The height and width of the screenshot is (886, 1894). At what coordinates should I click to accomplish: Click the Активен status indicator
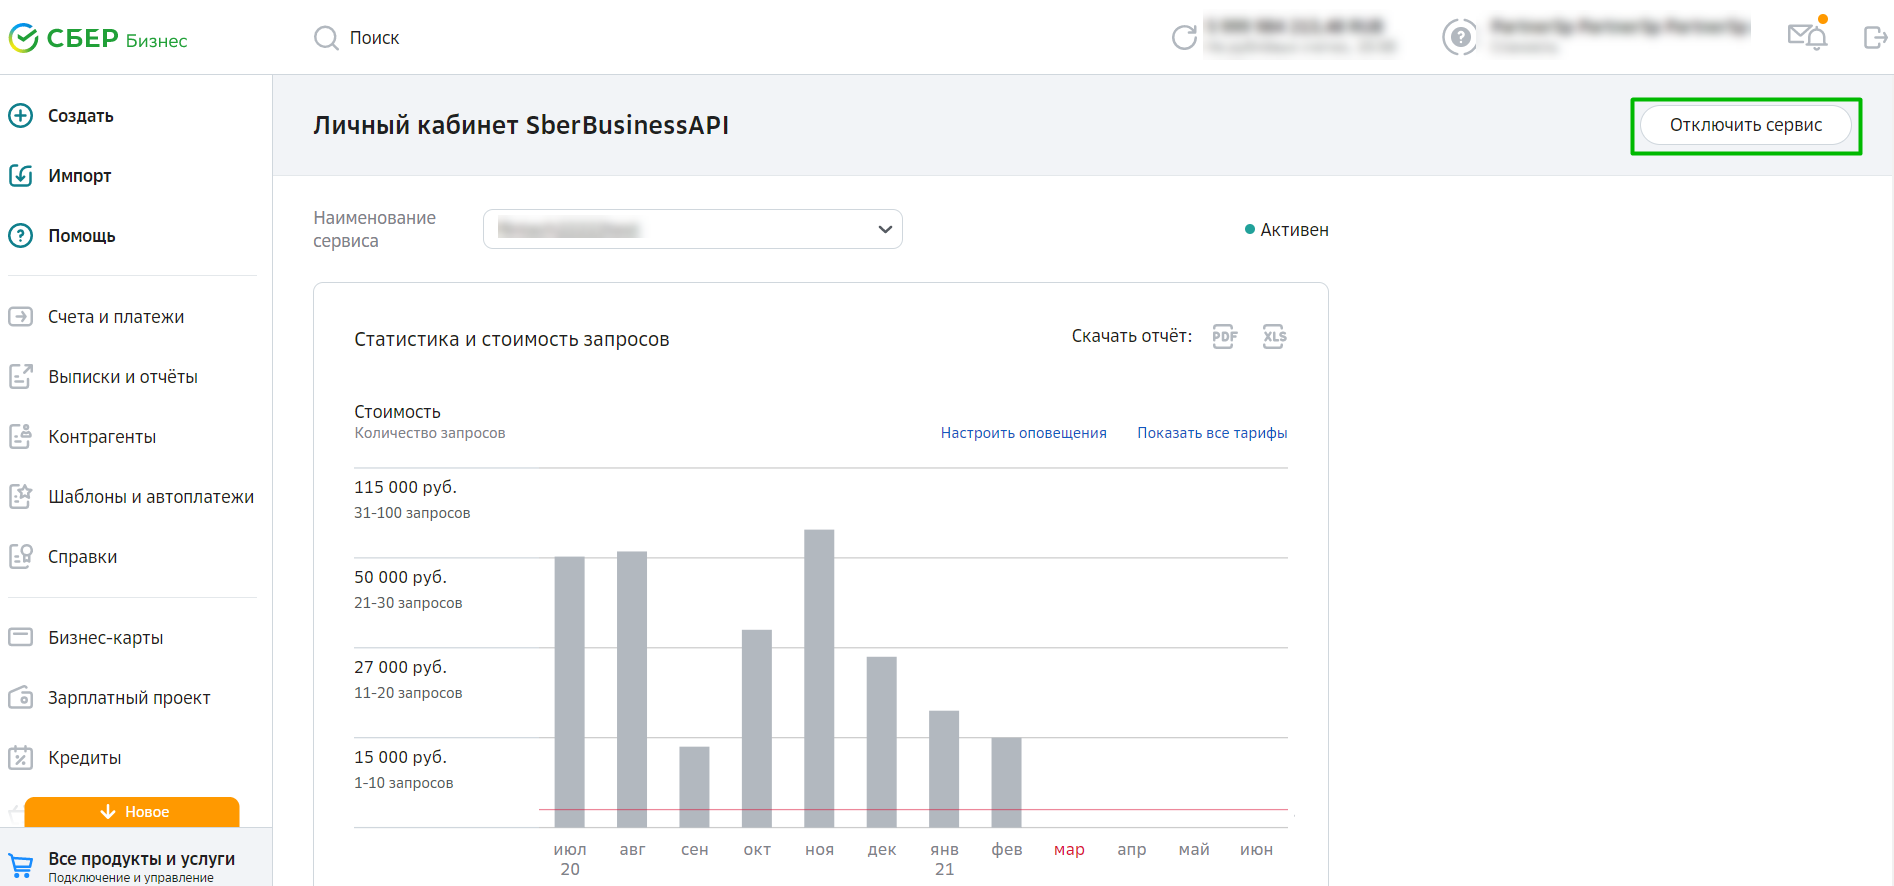coord(1287,230)
